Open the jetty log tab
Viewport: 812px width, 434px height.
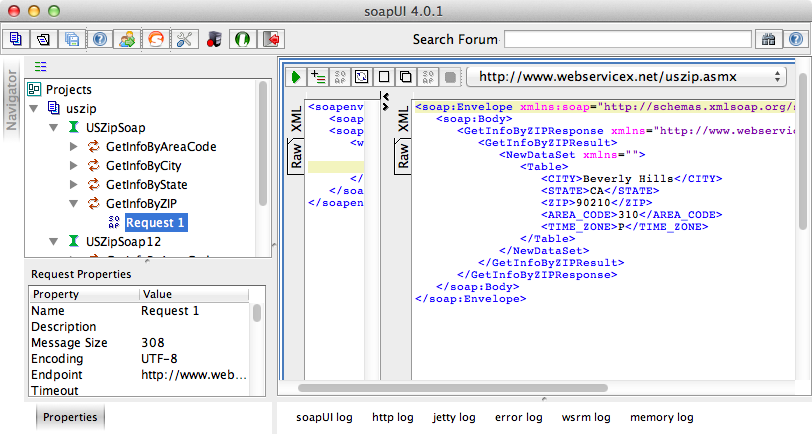click(454, 417)
